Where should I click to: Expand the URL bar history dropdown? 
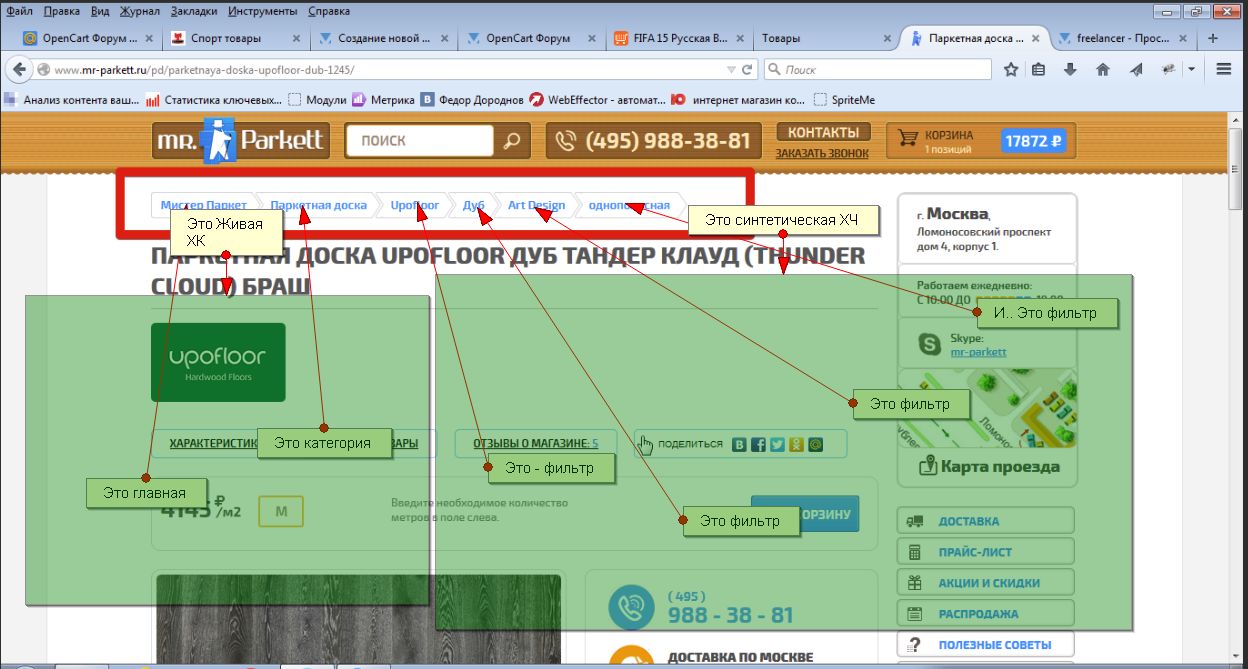(x=731, y=70)
